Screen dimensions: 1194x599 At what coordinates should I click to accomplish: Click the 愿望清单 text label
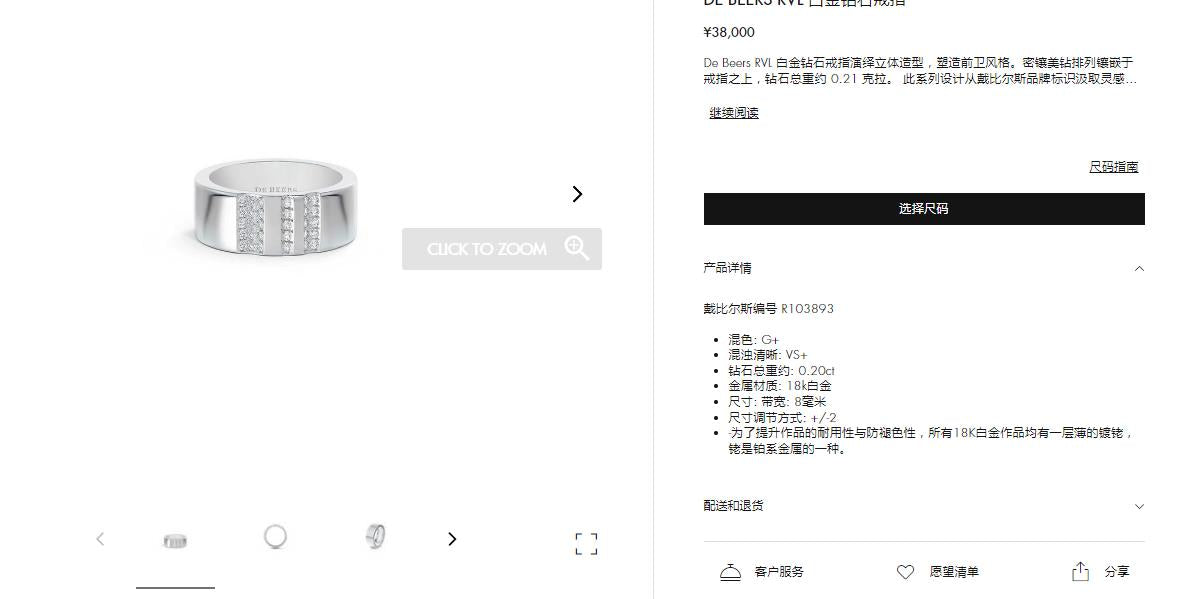pos(954,572)
